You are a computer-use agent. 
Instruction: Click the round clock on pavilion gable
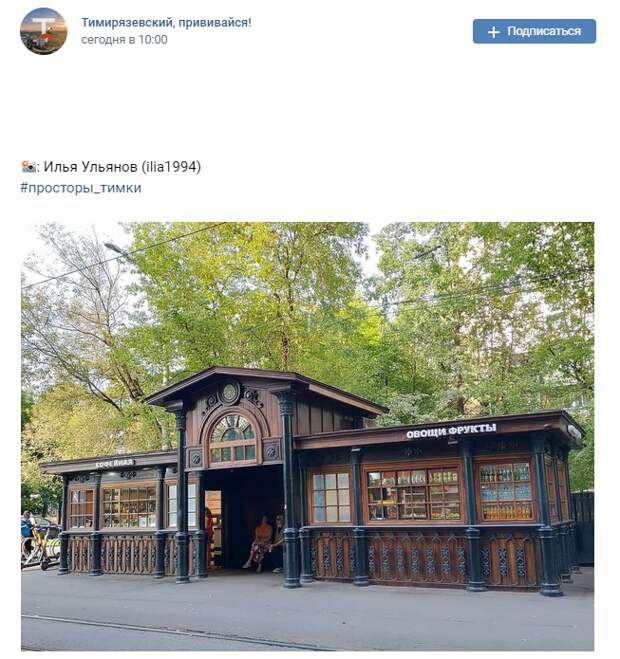pyautogui.click(x=230, y=393)
